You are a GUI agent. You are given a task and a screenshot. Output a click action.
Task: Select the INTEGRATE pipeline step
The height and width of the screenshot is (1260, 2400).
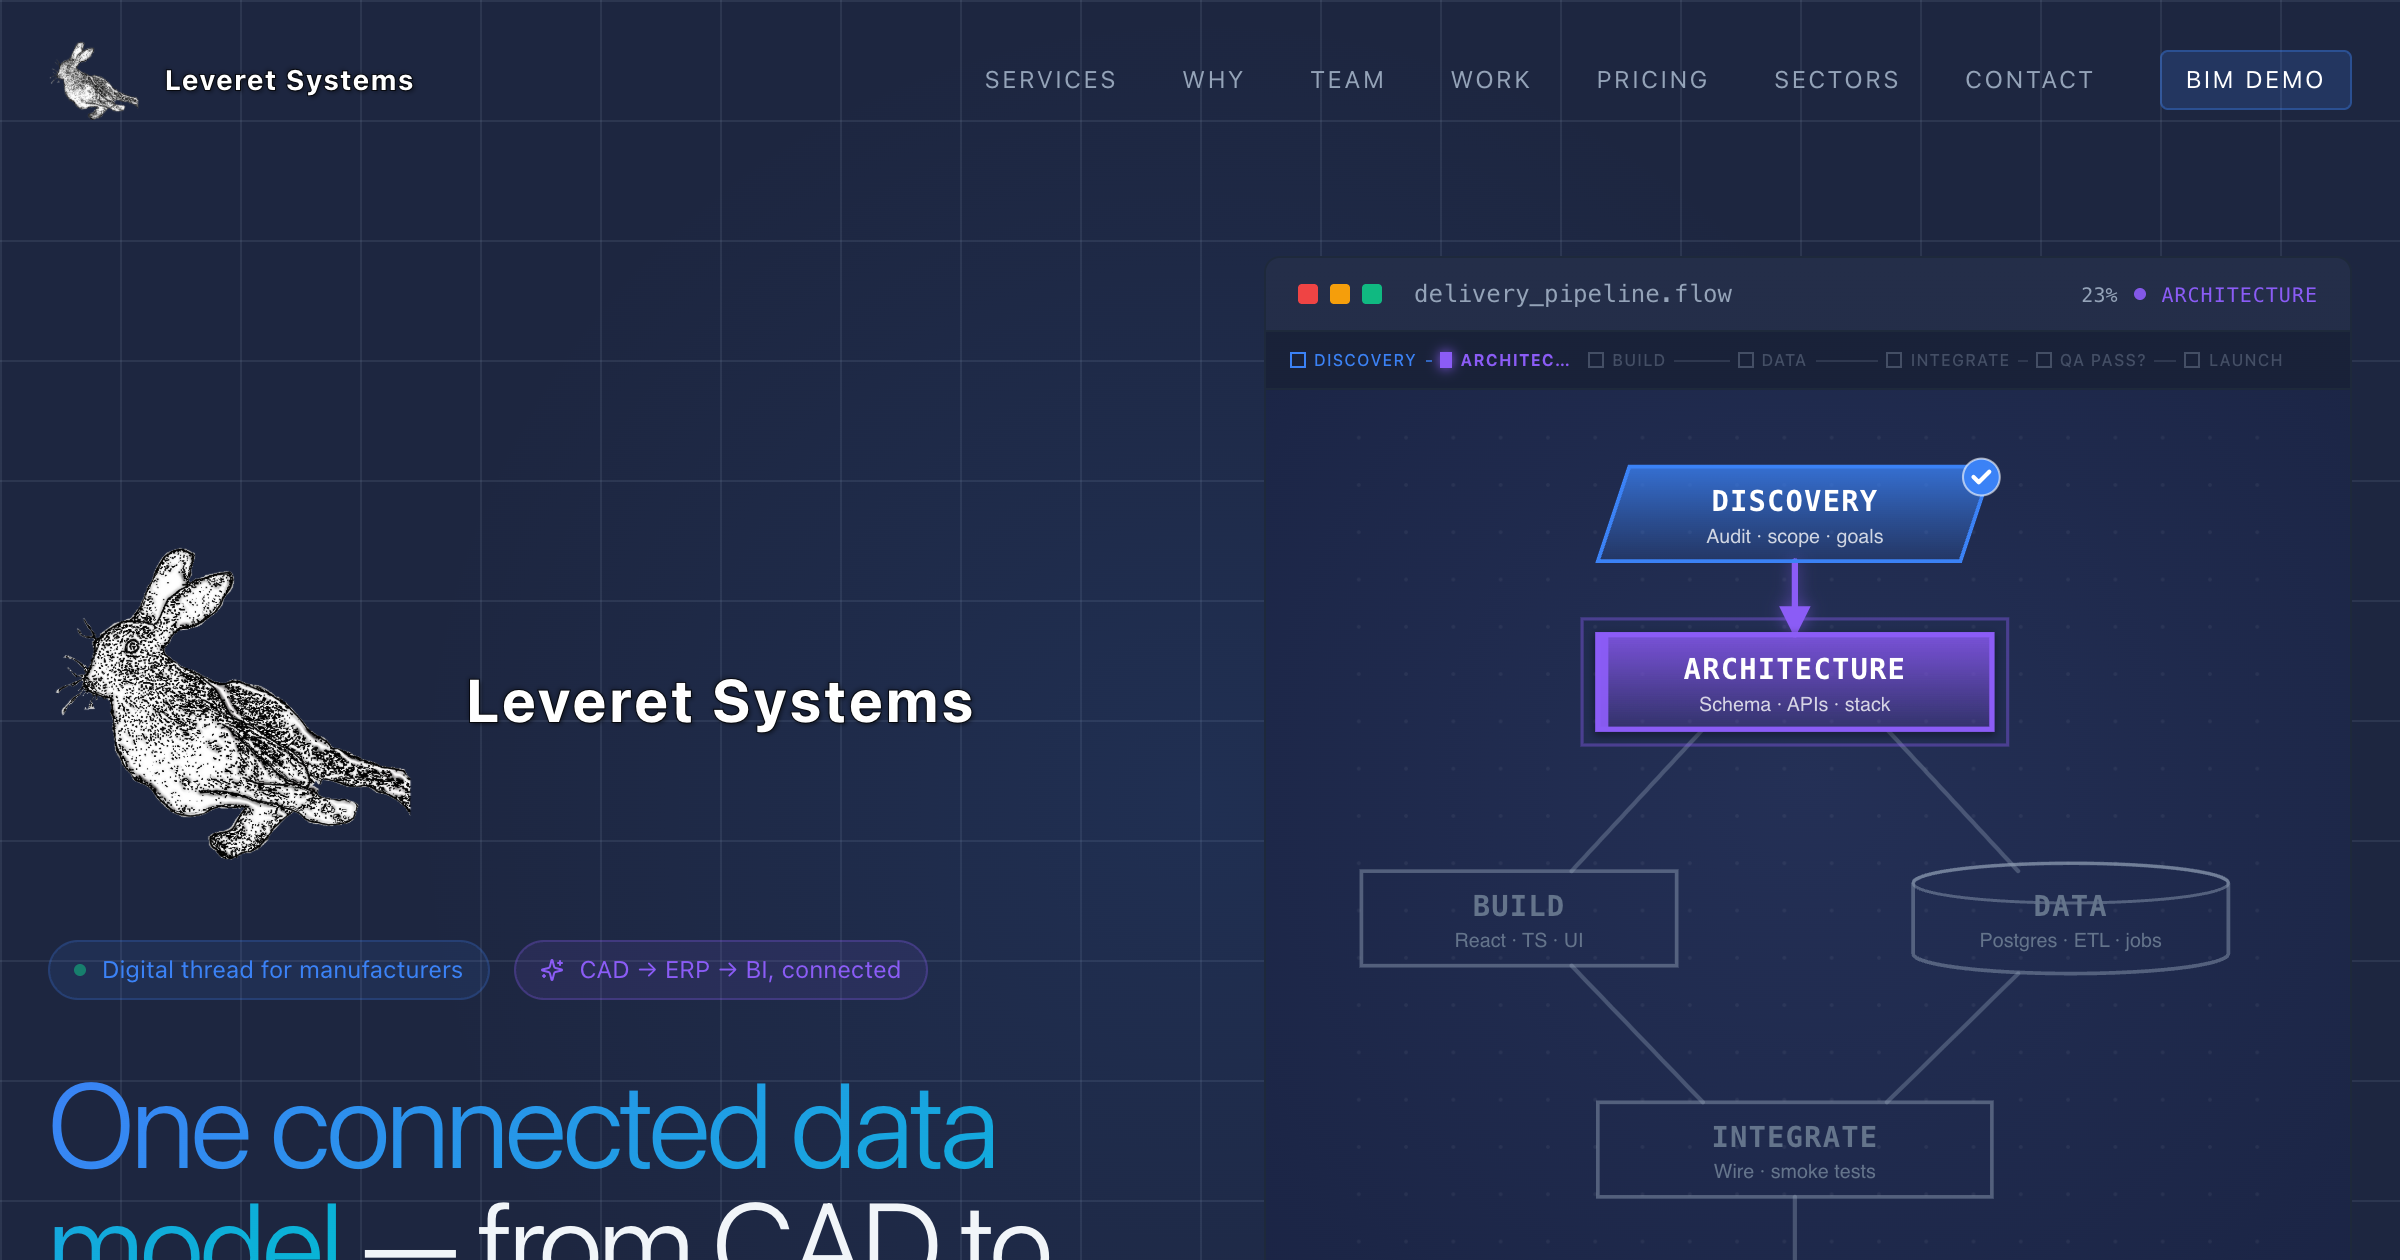[x=1947, y=360]
